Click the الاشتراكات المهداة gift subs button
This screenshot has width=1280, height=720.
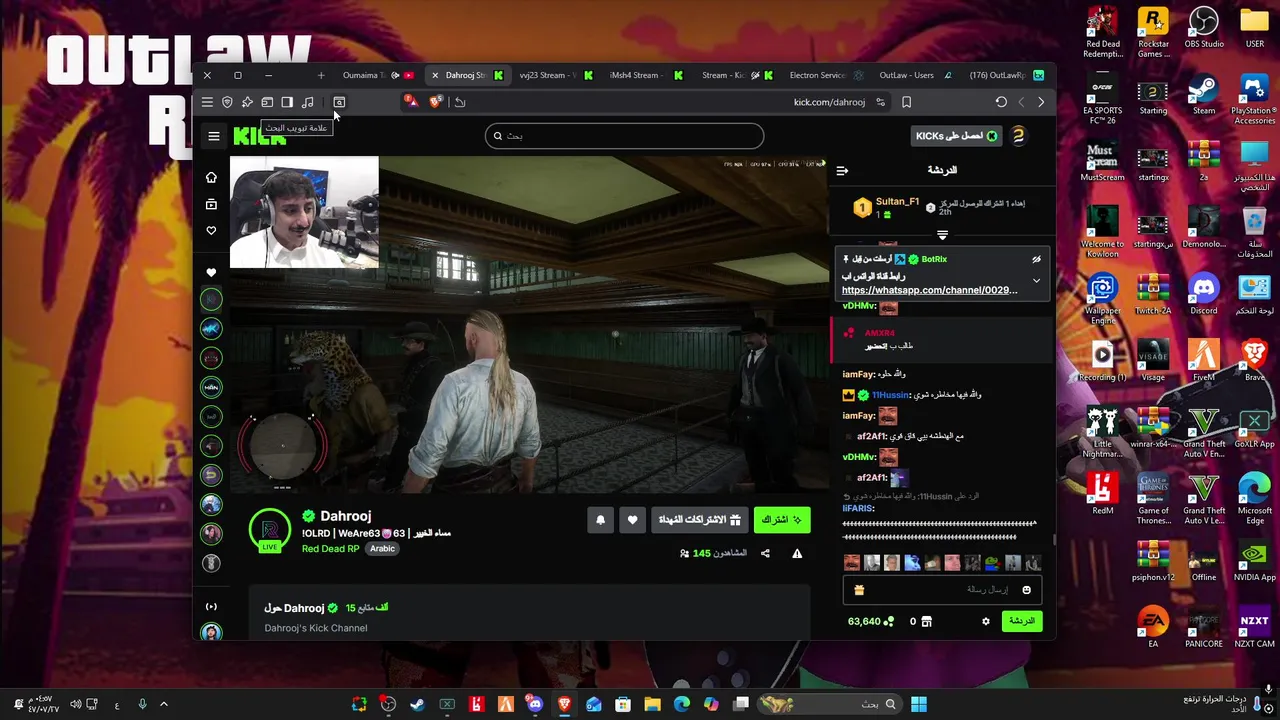699,520
